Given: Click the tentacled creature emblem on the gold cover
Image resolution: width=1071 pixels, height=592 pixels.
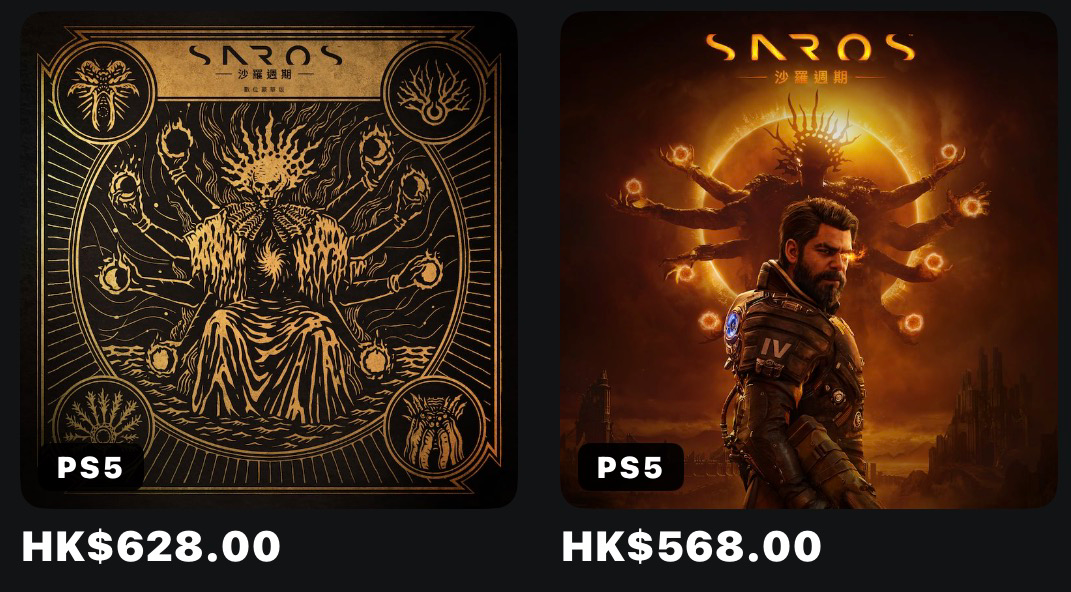Looking at the screenshot, I should (434, 428).
